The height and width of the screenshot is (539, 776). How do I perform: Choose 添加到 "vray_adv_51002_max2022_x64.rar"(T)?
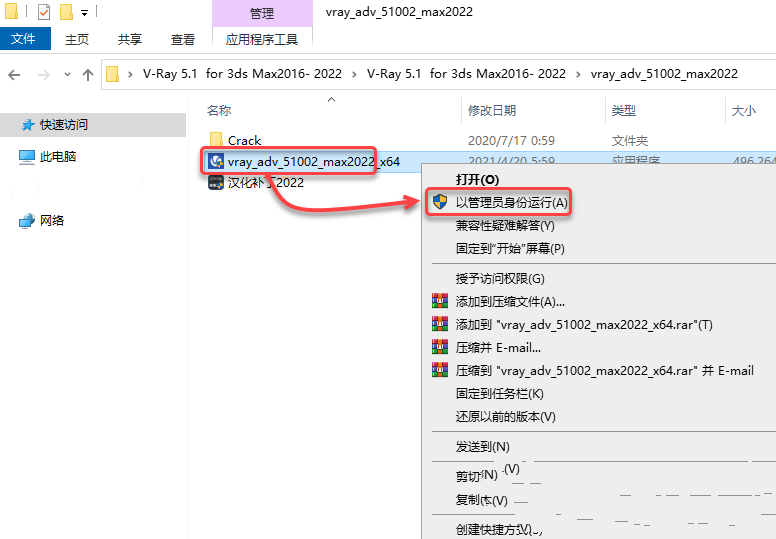pos(584,325)
